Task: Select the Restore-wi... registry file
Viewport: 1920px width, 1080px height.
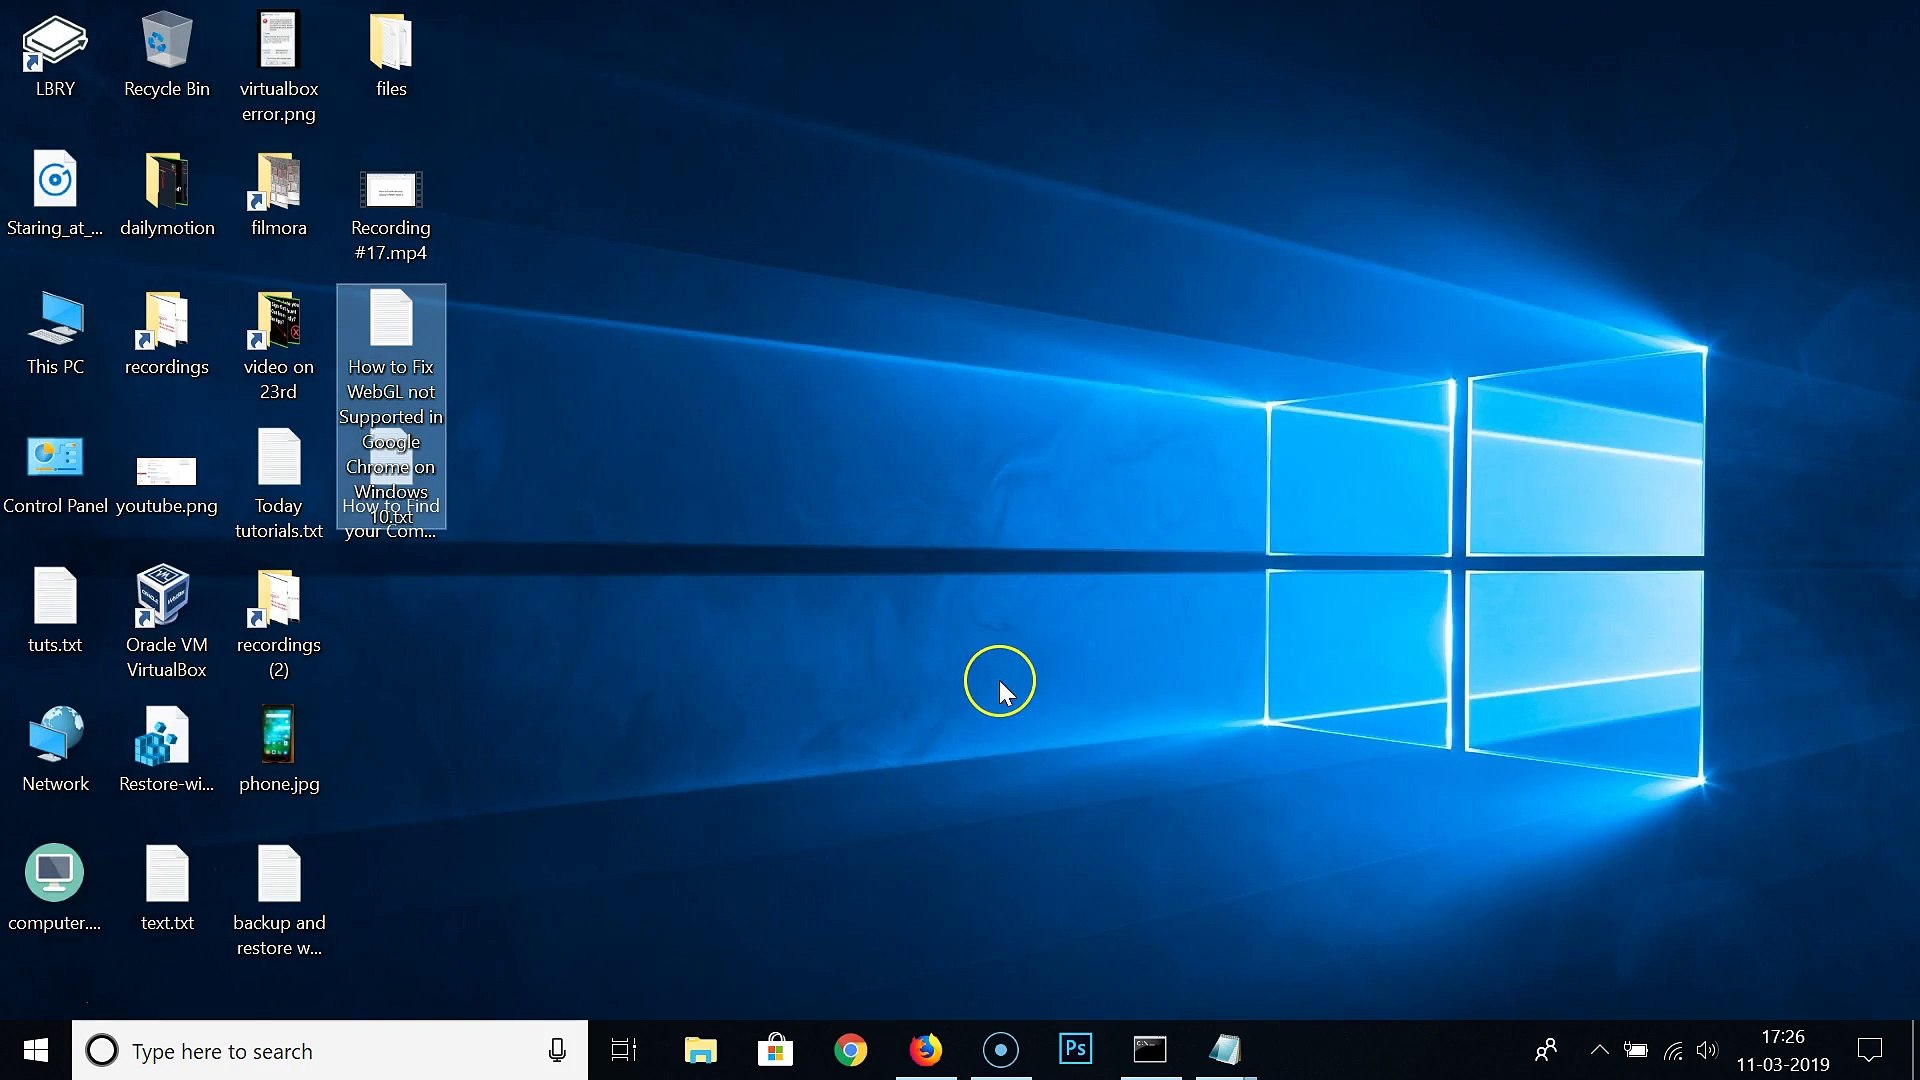Action: tap(167, 750)
